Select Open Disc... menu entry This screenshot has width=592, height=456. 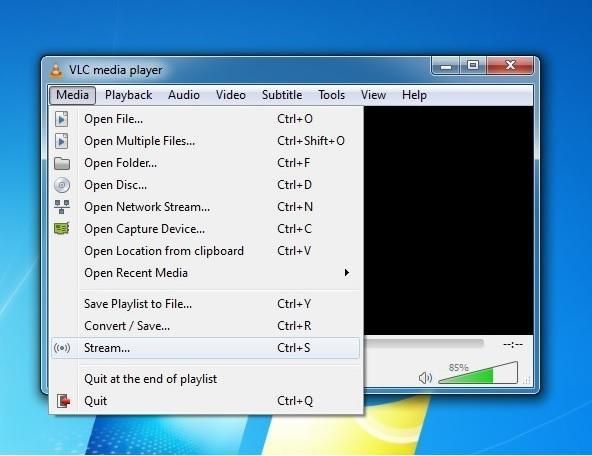coord(206,185)
